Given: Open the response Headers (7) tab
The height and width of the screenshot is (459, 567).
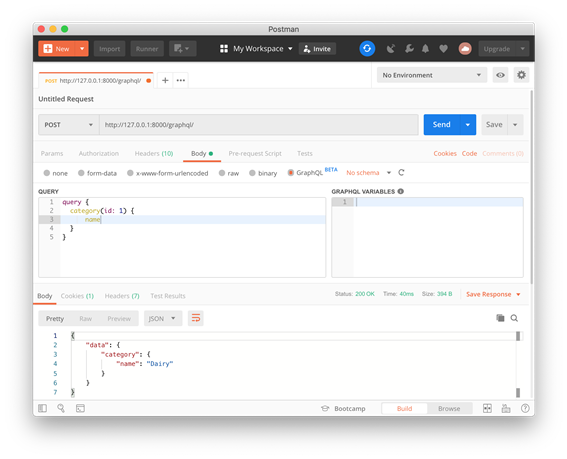Looking at the screenshot, I should tap(122, 296).
